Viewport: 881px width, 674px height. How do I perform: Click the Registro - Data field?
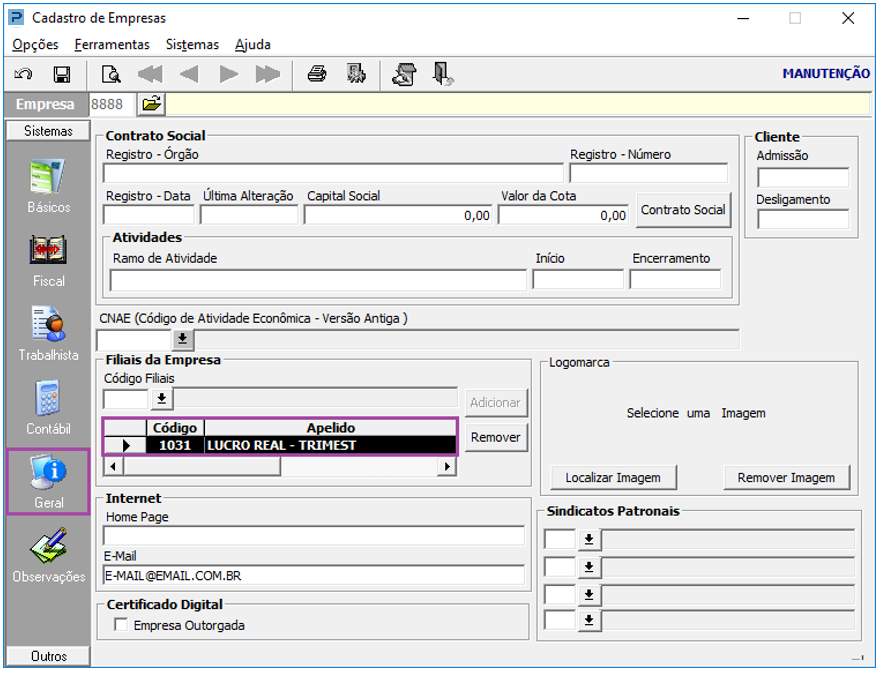click(x=149, y=215)
